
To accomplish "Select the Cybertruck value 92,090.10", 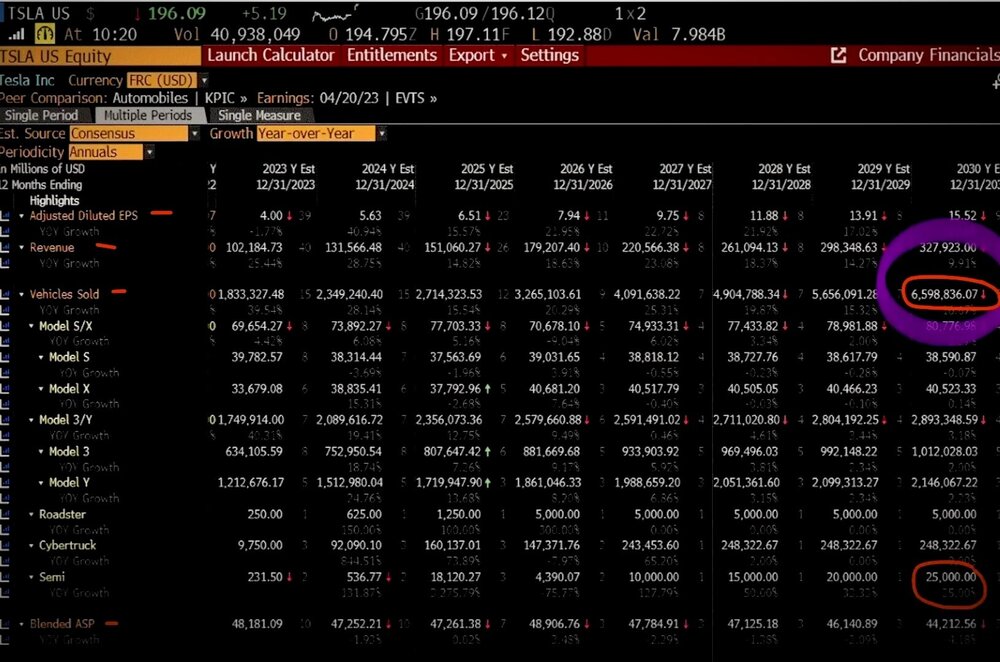I will (x=359, y=545).
